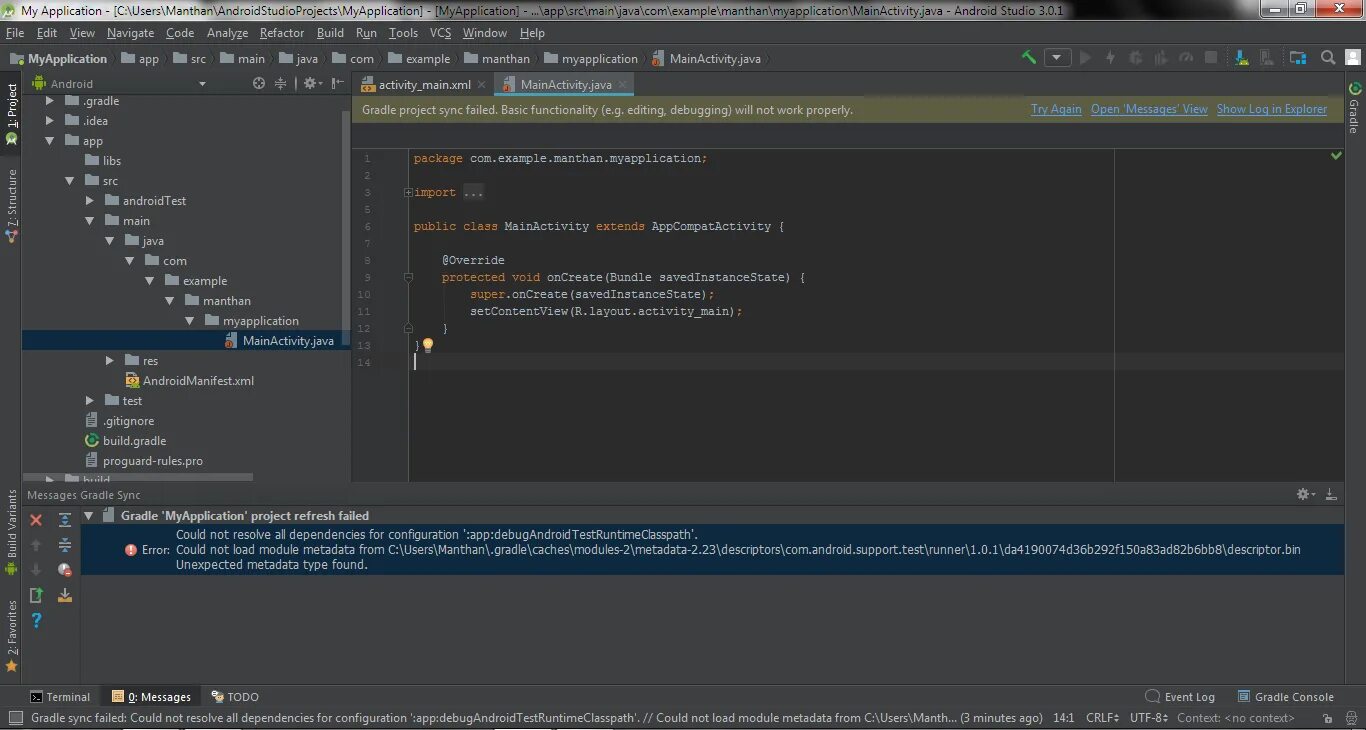Click scroll from source target icon
Image resolution: width=1366 pixels, height=730 pixels.
[x=259, y=84]
